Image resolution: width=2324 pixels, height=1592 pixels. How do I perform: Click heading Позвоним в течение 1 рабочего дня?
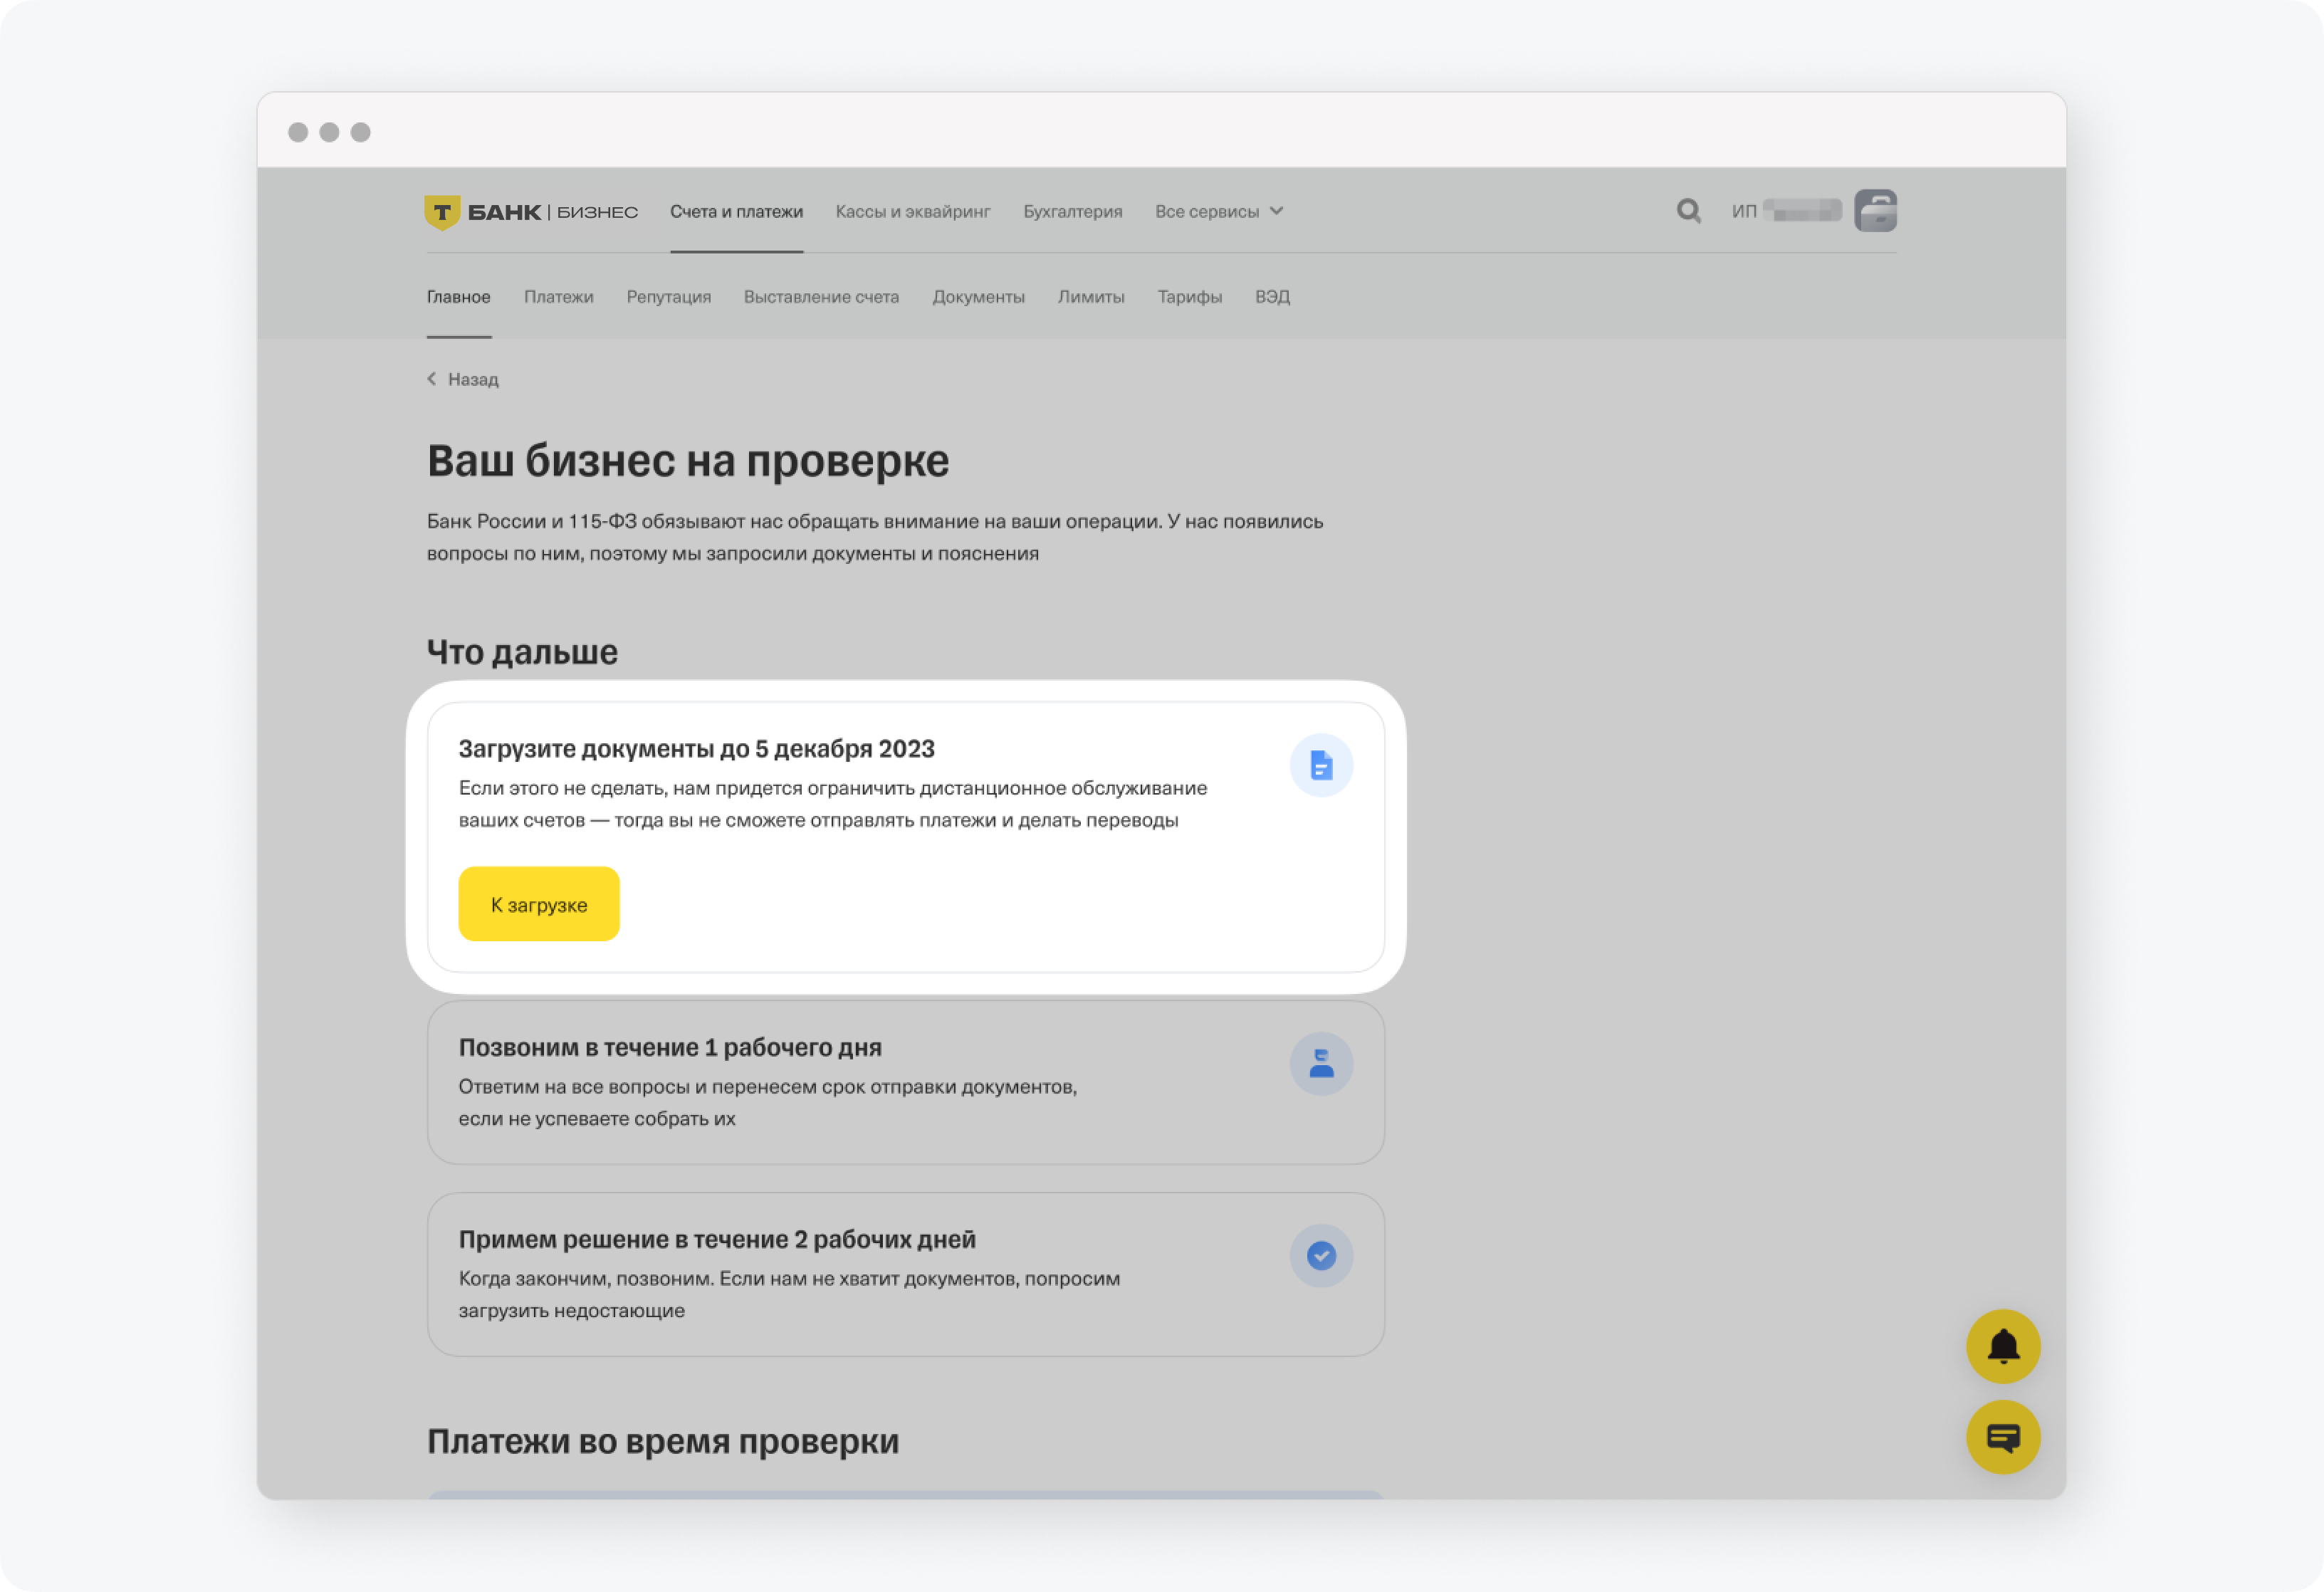tap(670, 1047)
